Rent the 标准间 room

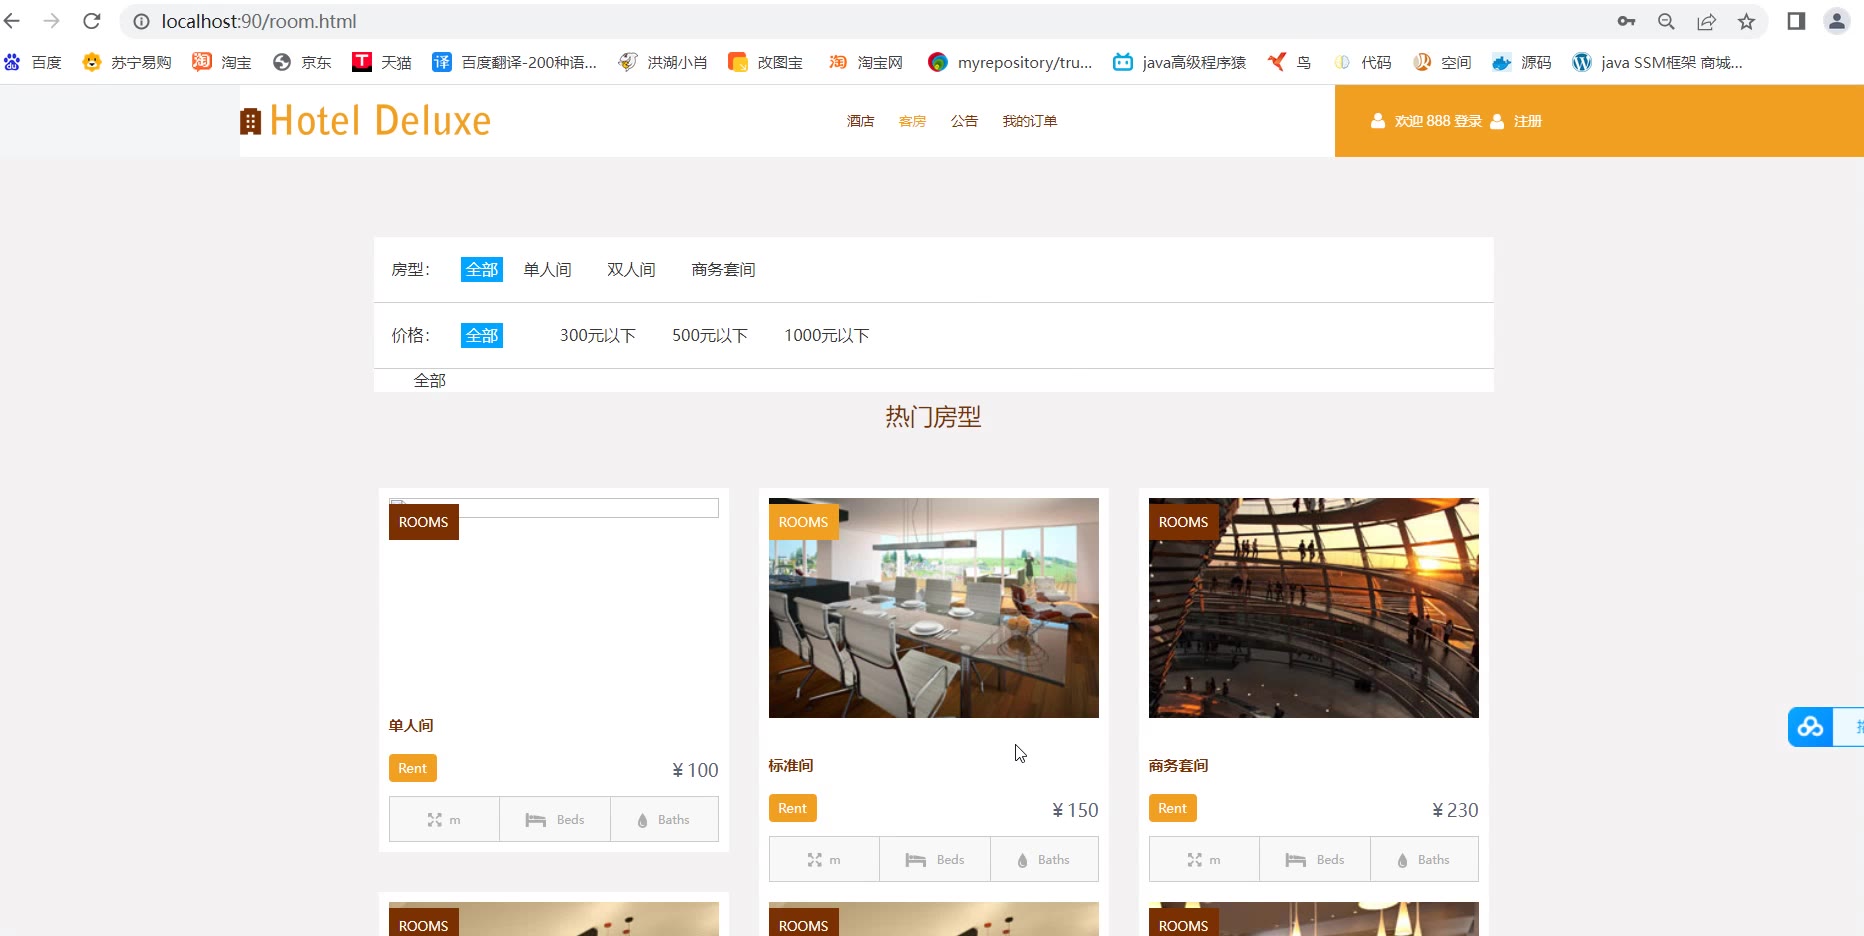click(793, 808)
